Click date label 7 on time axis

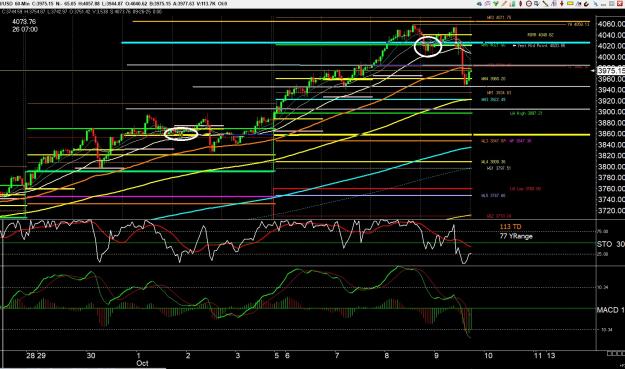337,355
